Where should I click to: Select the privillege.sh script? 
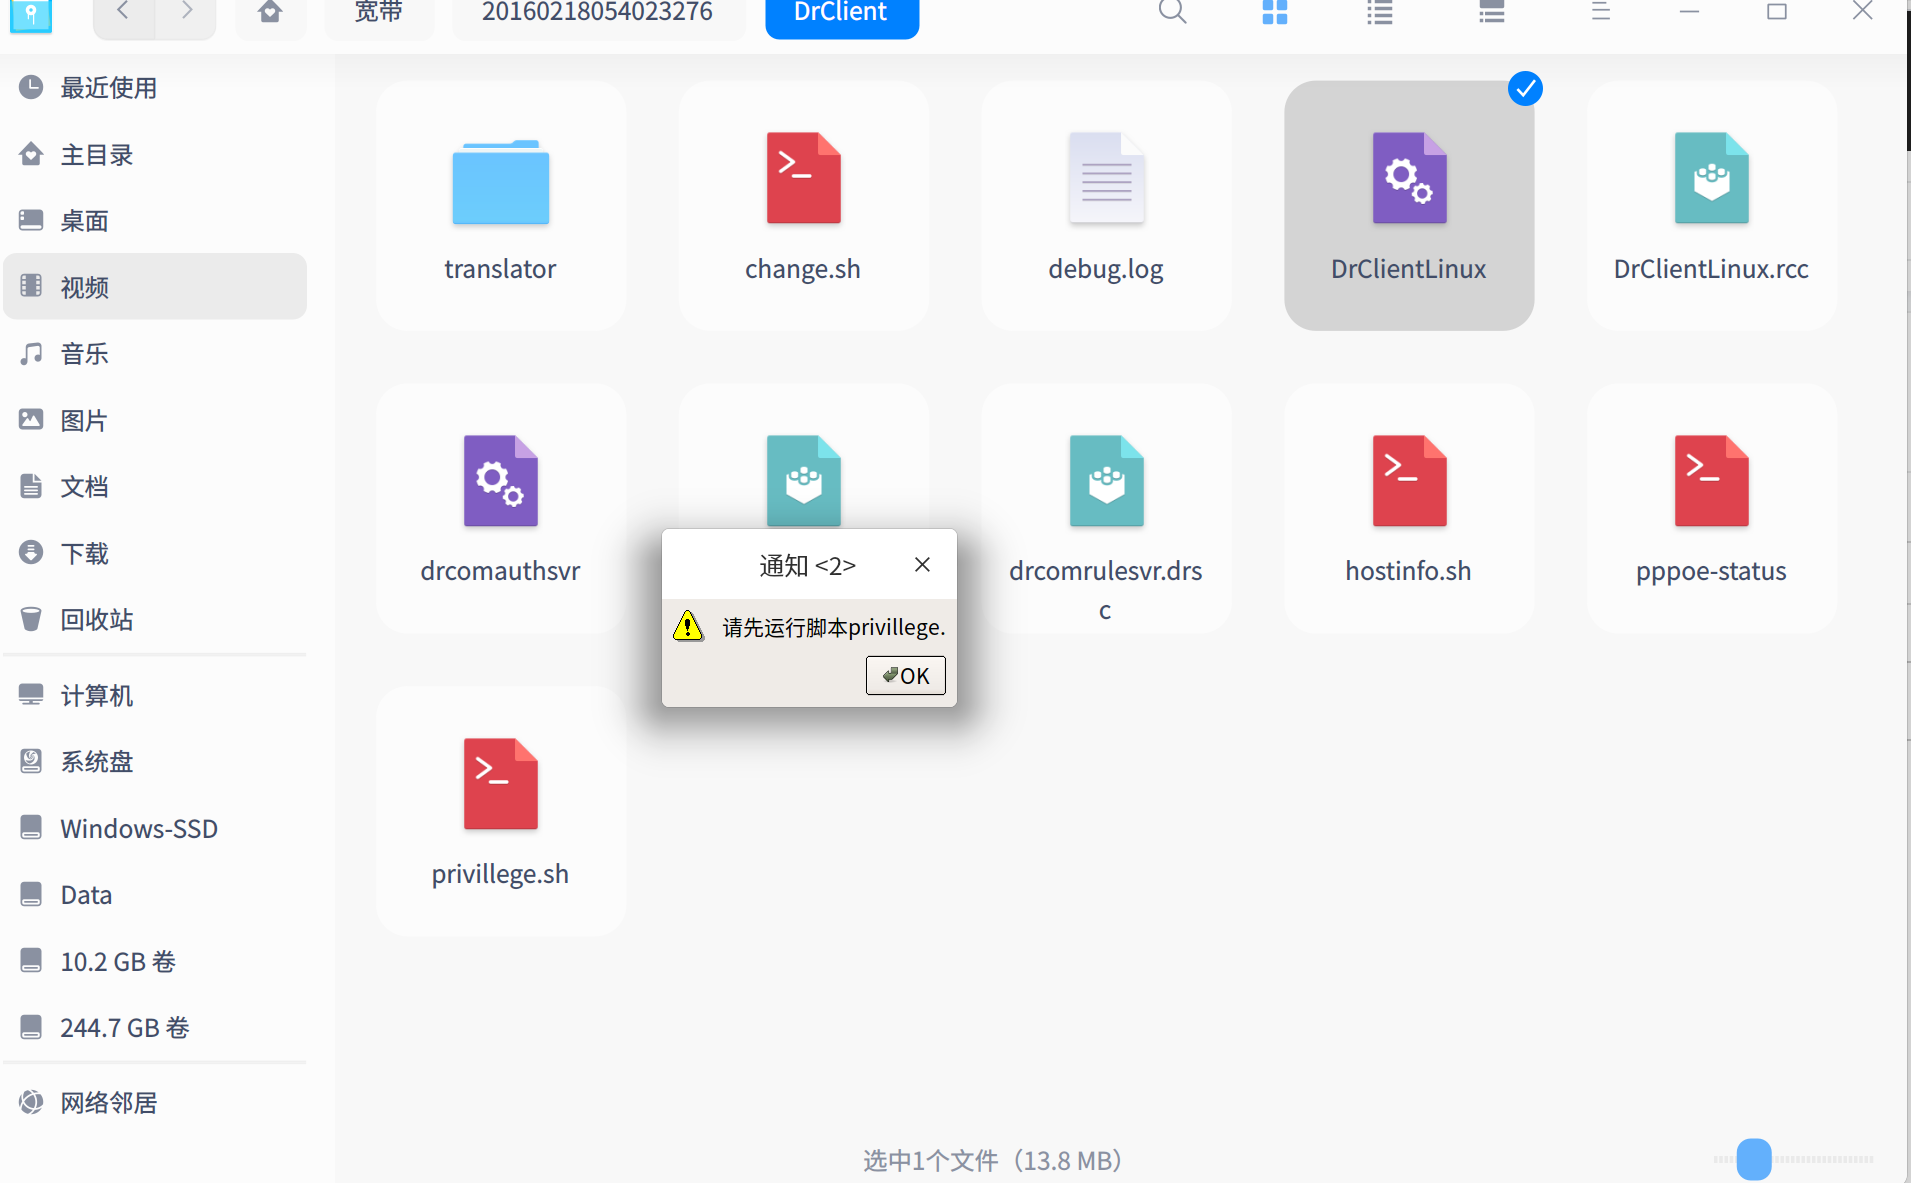pyautogui.click(x=501, y=811)
